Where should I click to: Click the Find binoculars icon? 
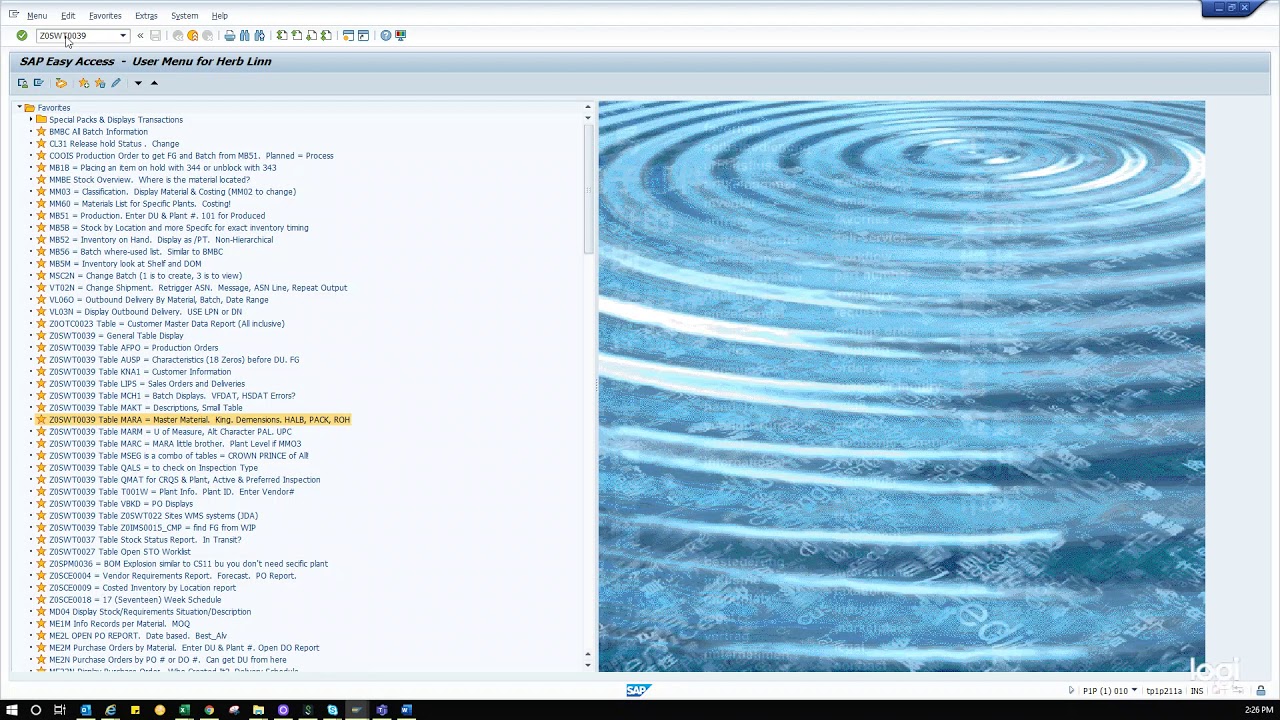click(x=245, y=36)
